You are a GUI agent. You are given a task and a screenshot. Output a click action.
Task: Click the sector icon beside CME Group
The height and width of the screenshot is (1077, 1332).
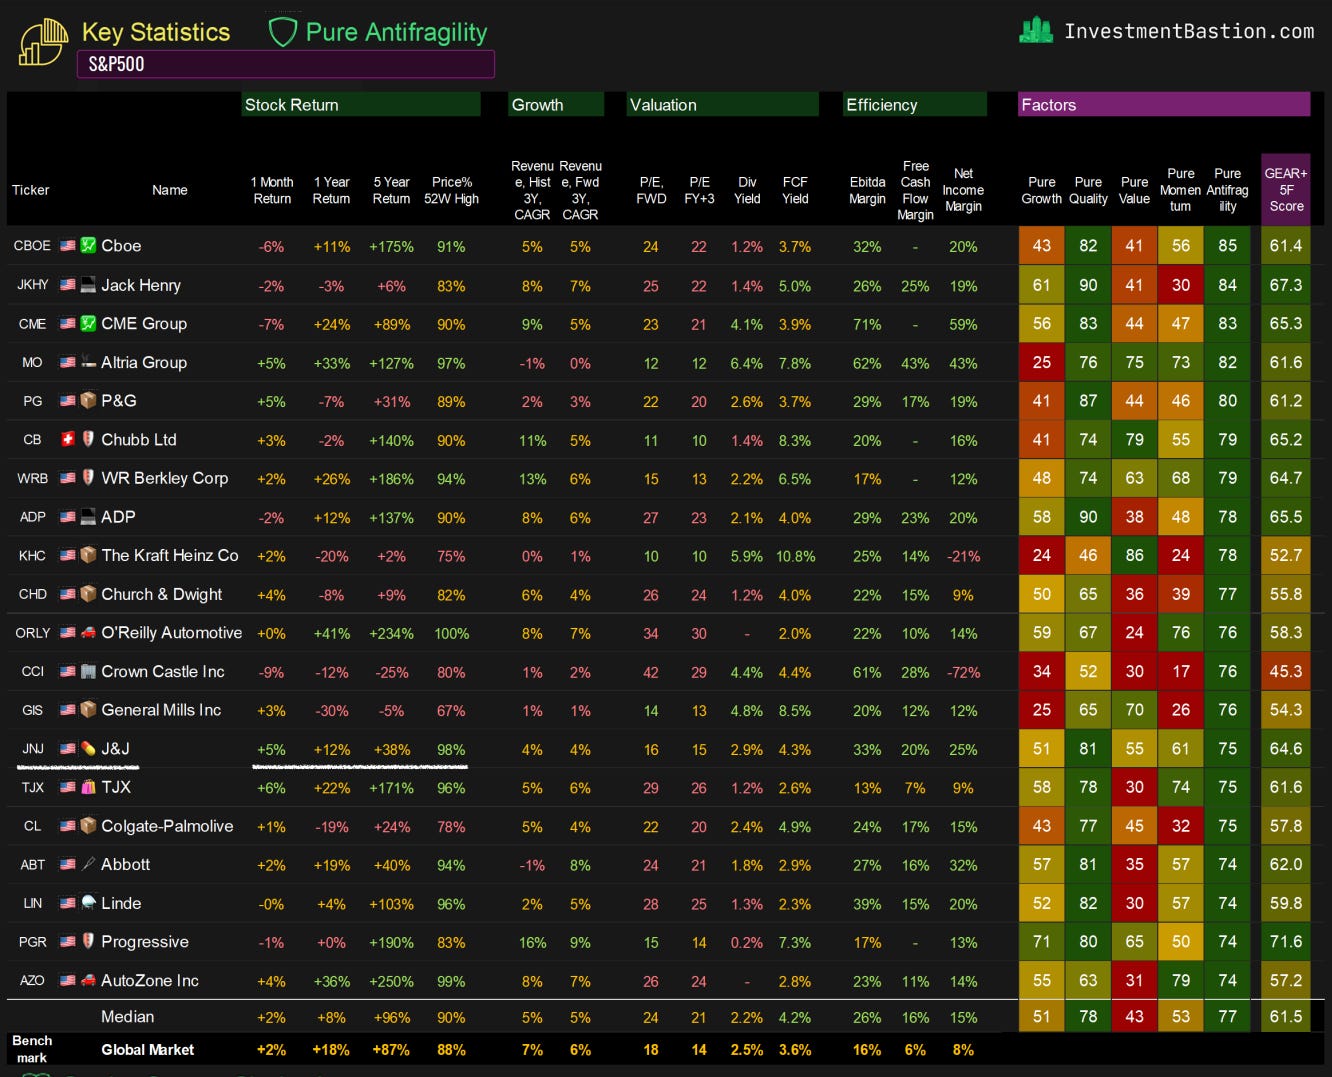pos(88,324)
